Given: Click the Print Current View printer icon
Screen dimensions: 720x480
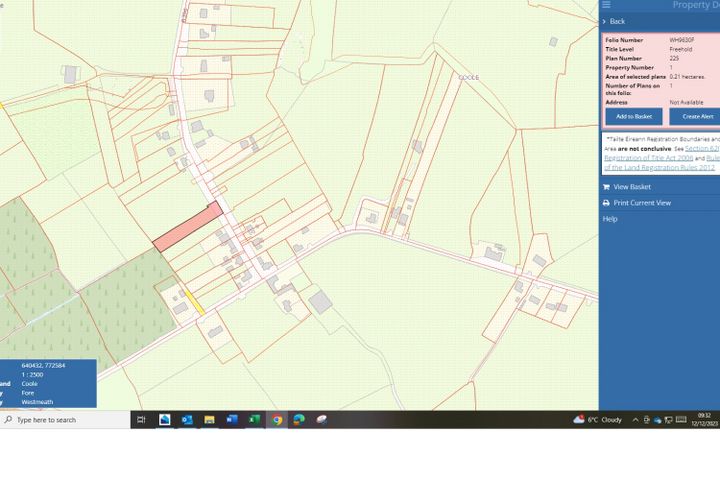Looking at the screenshot, I should point(606,203).
